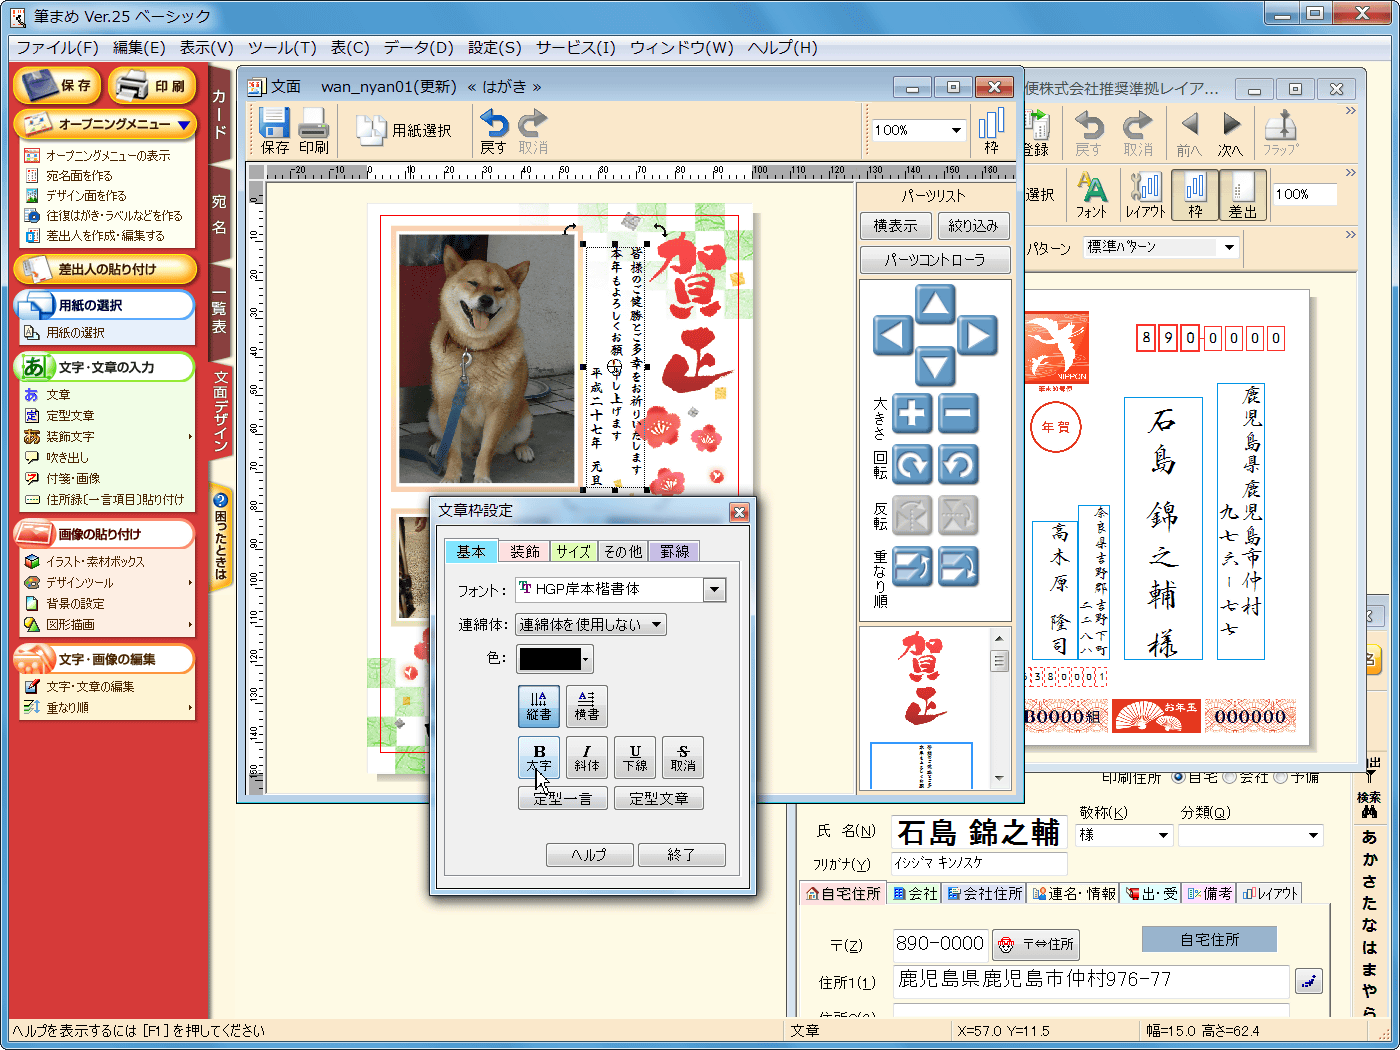Click the big 保存 floppy button in sidebar
Screen dimensions: 1400x1050
58,86
